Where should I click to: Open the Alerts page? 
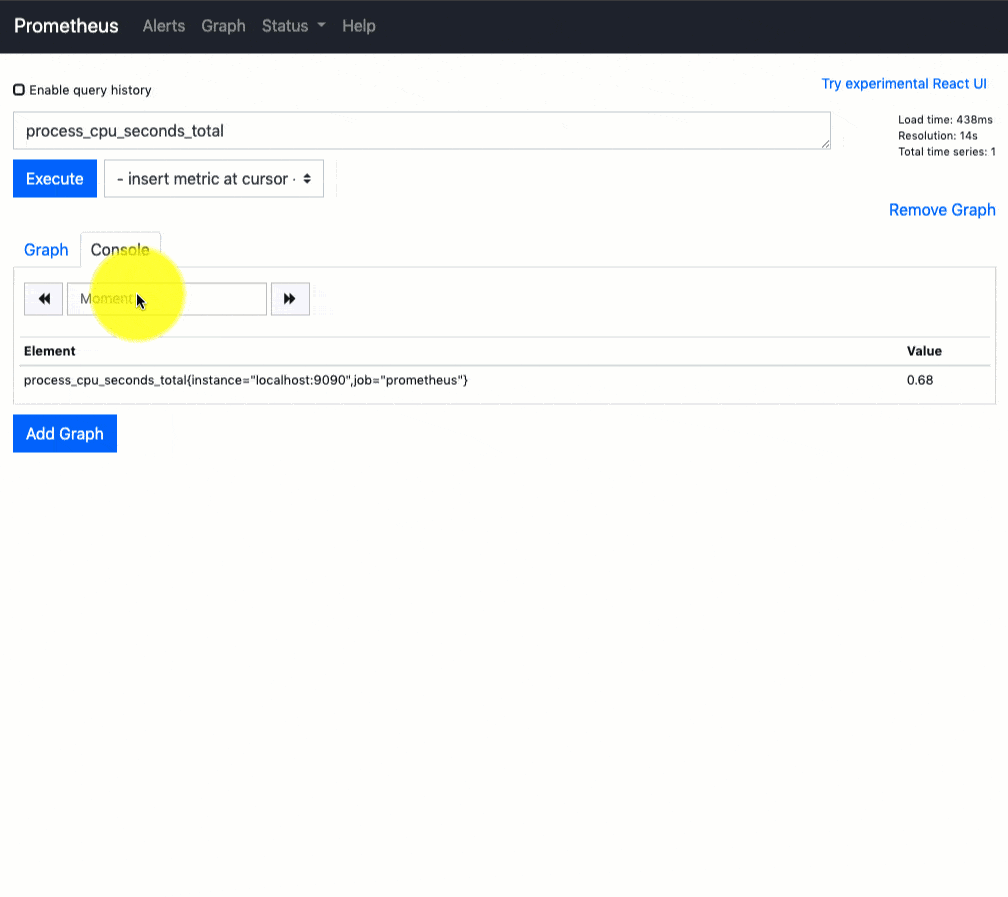[x=163, y=26]
